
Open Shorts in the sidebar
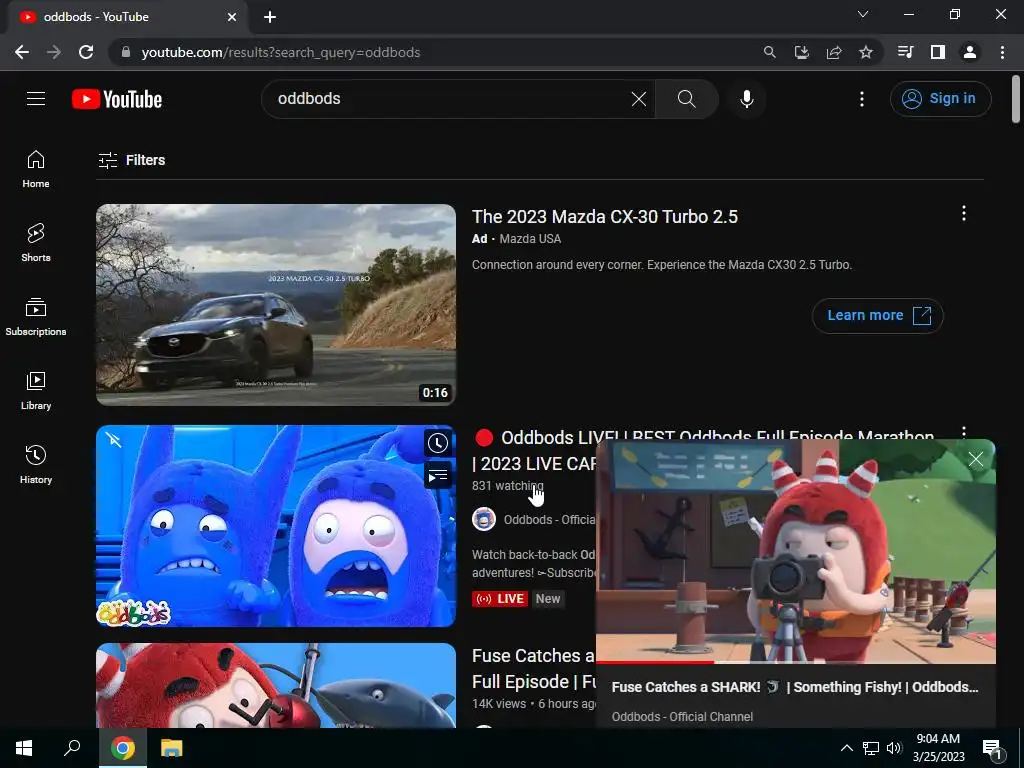point(36,243)
